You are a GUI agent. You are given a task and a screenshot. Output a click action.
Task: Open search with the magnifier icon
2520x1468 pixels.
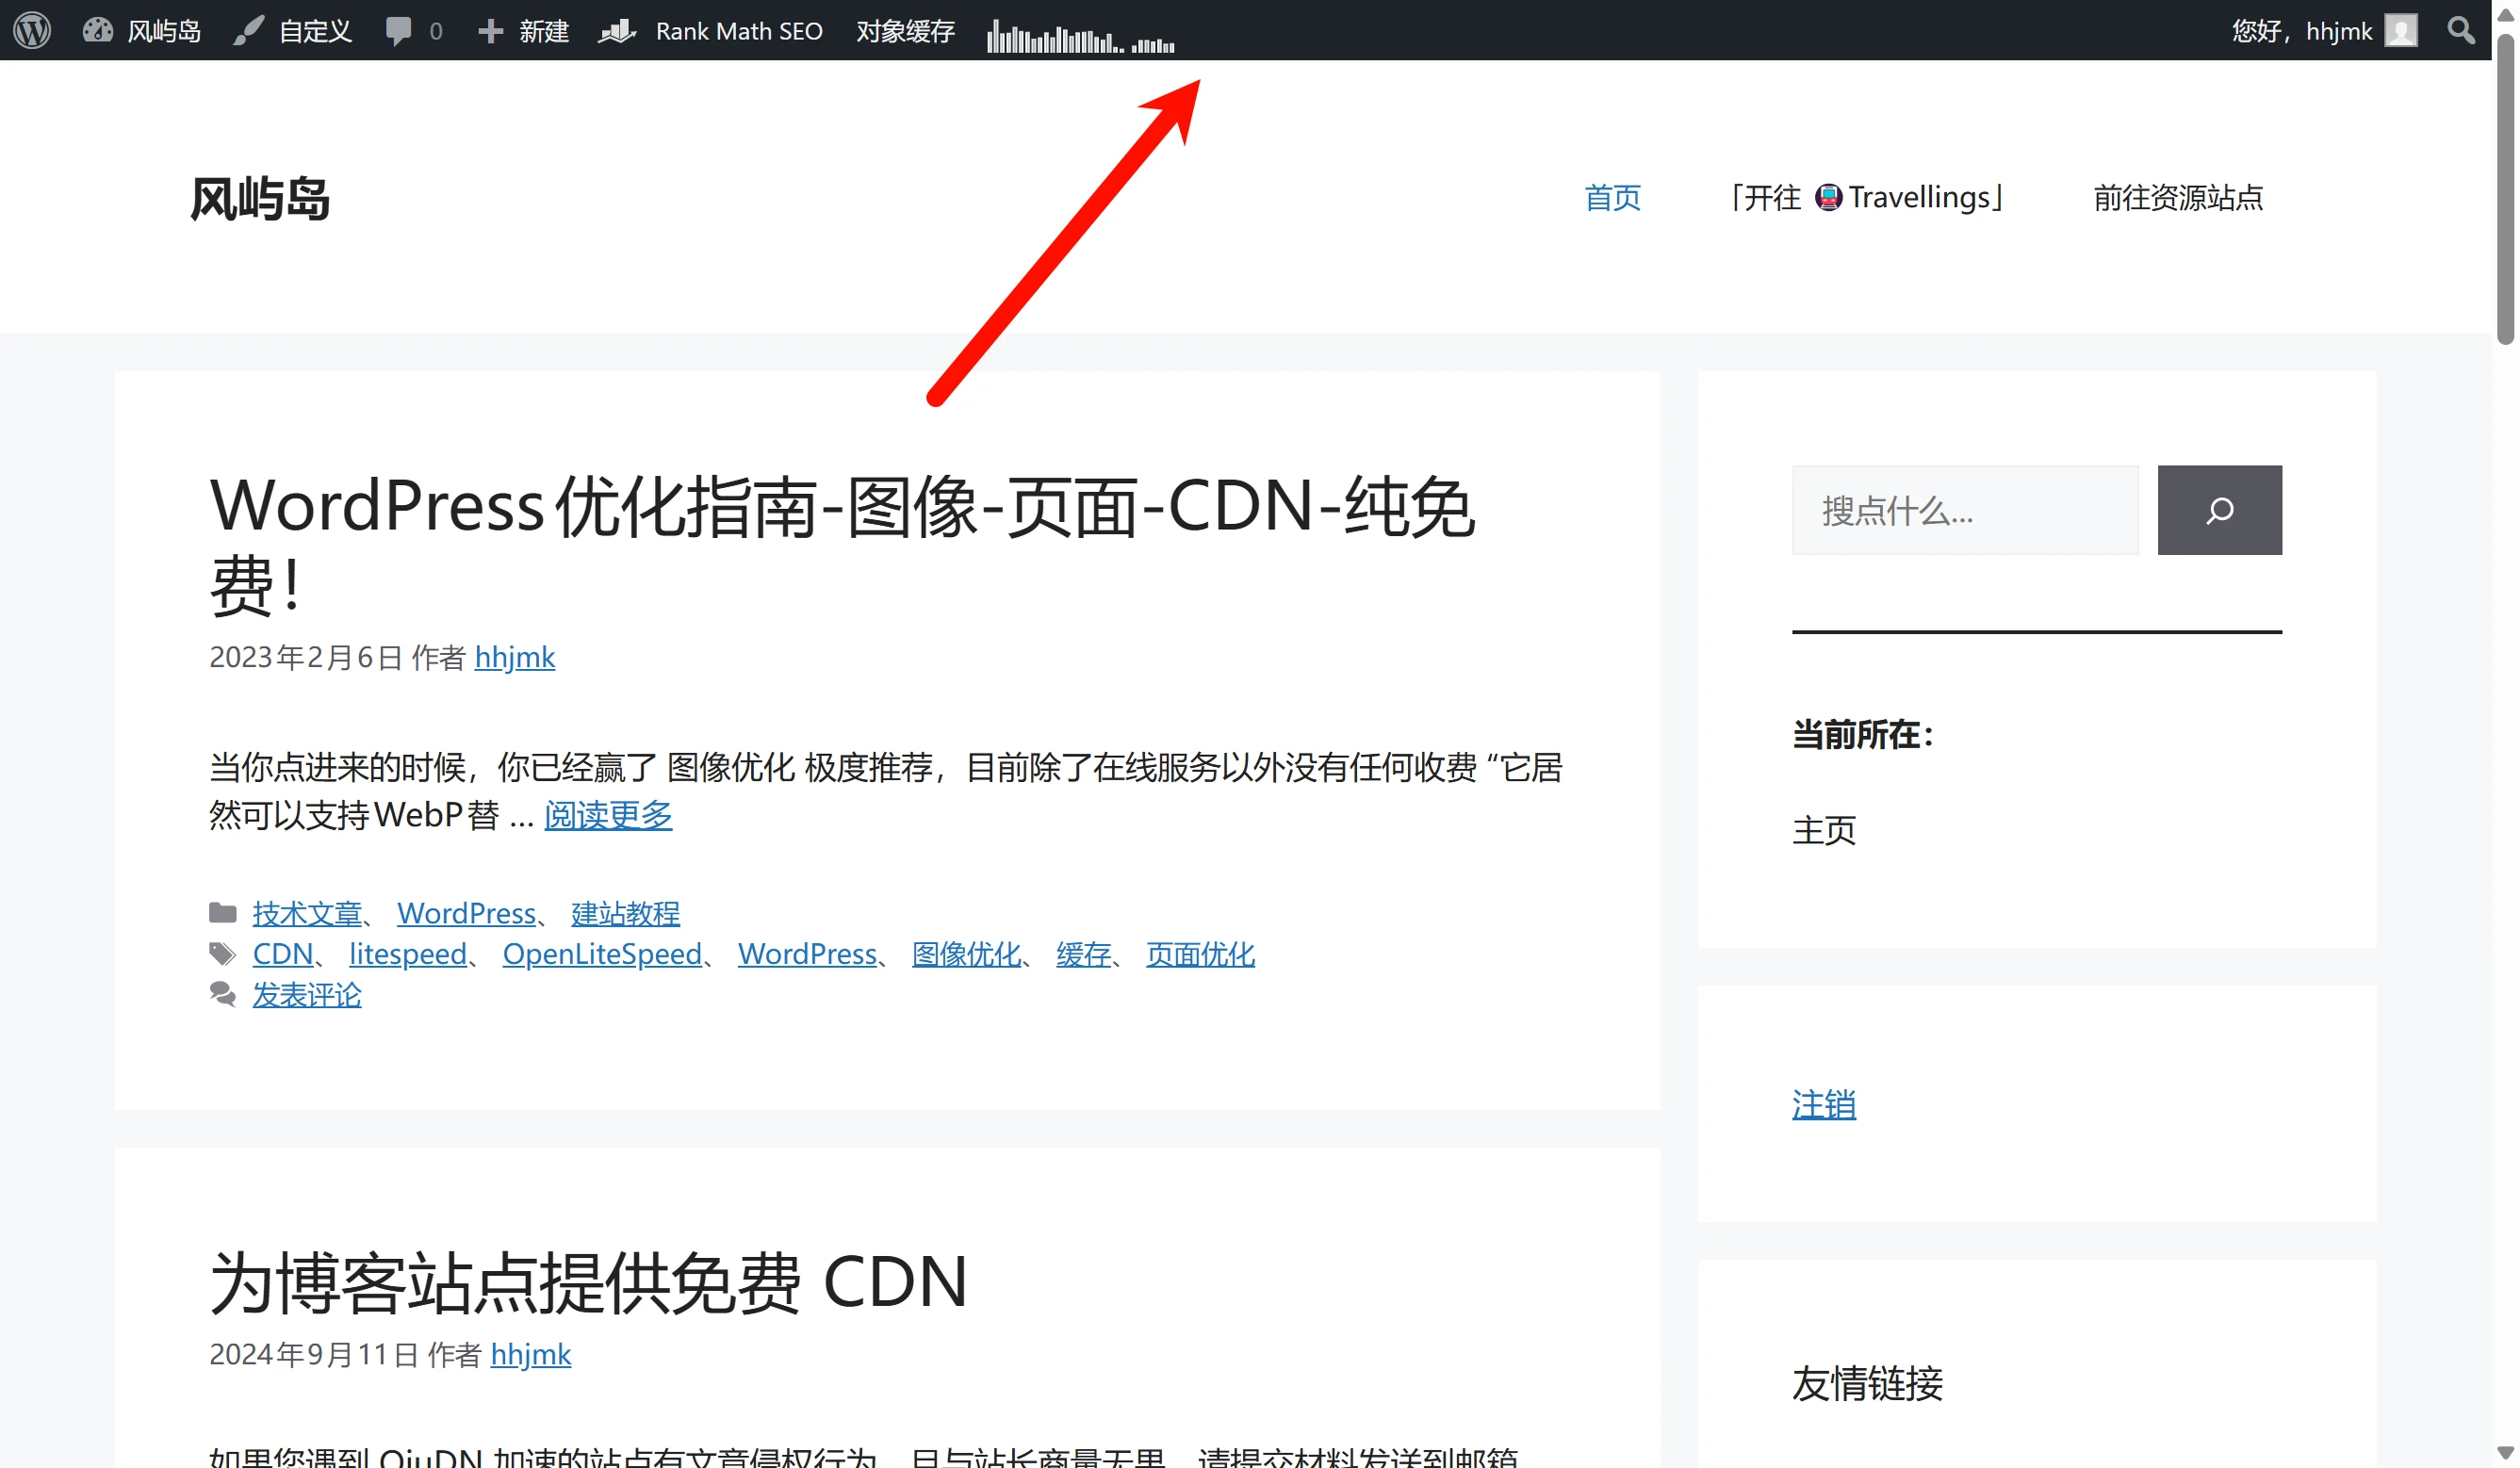click(x=2460, y=30)
